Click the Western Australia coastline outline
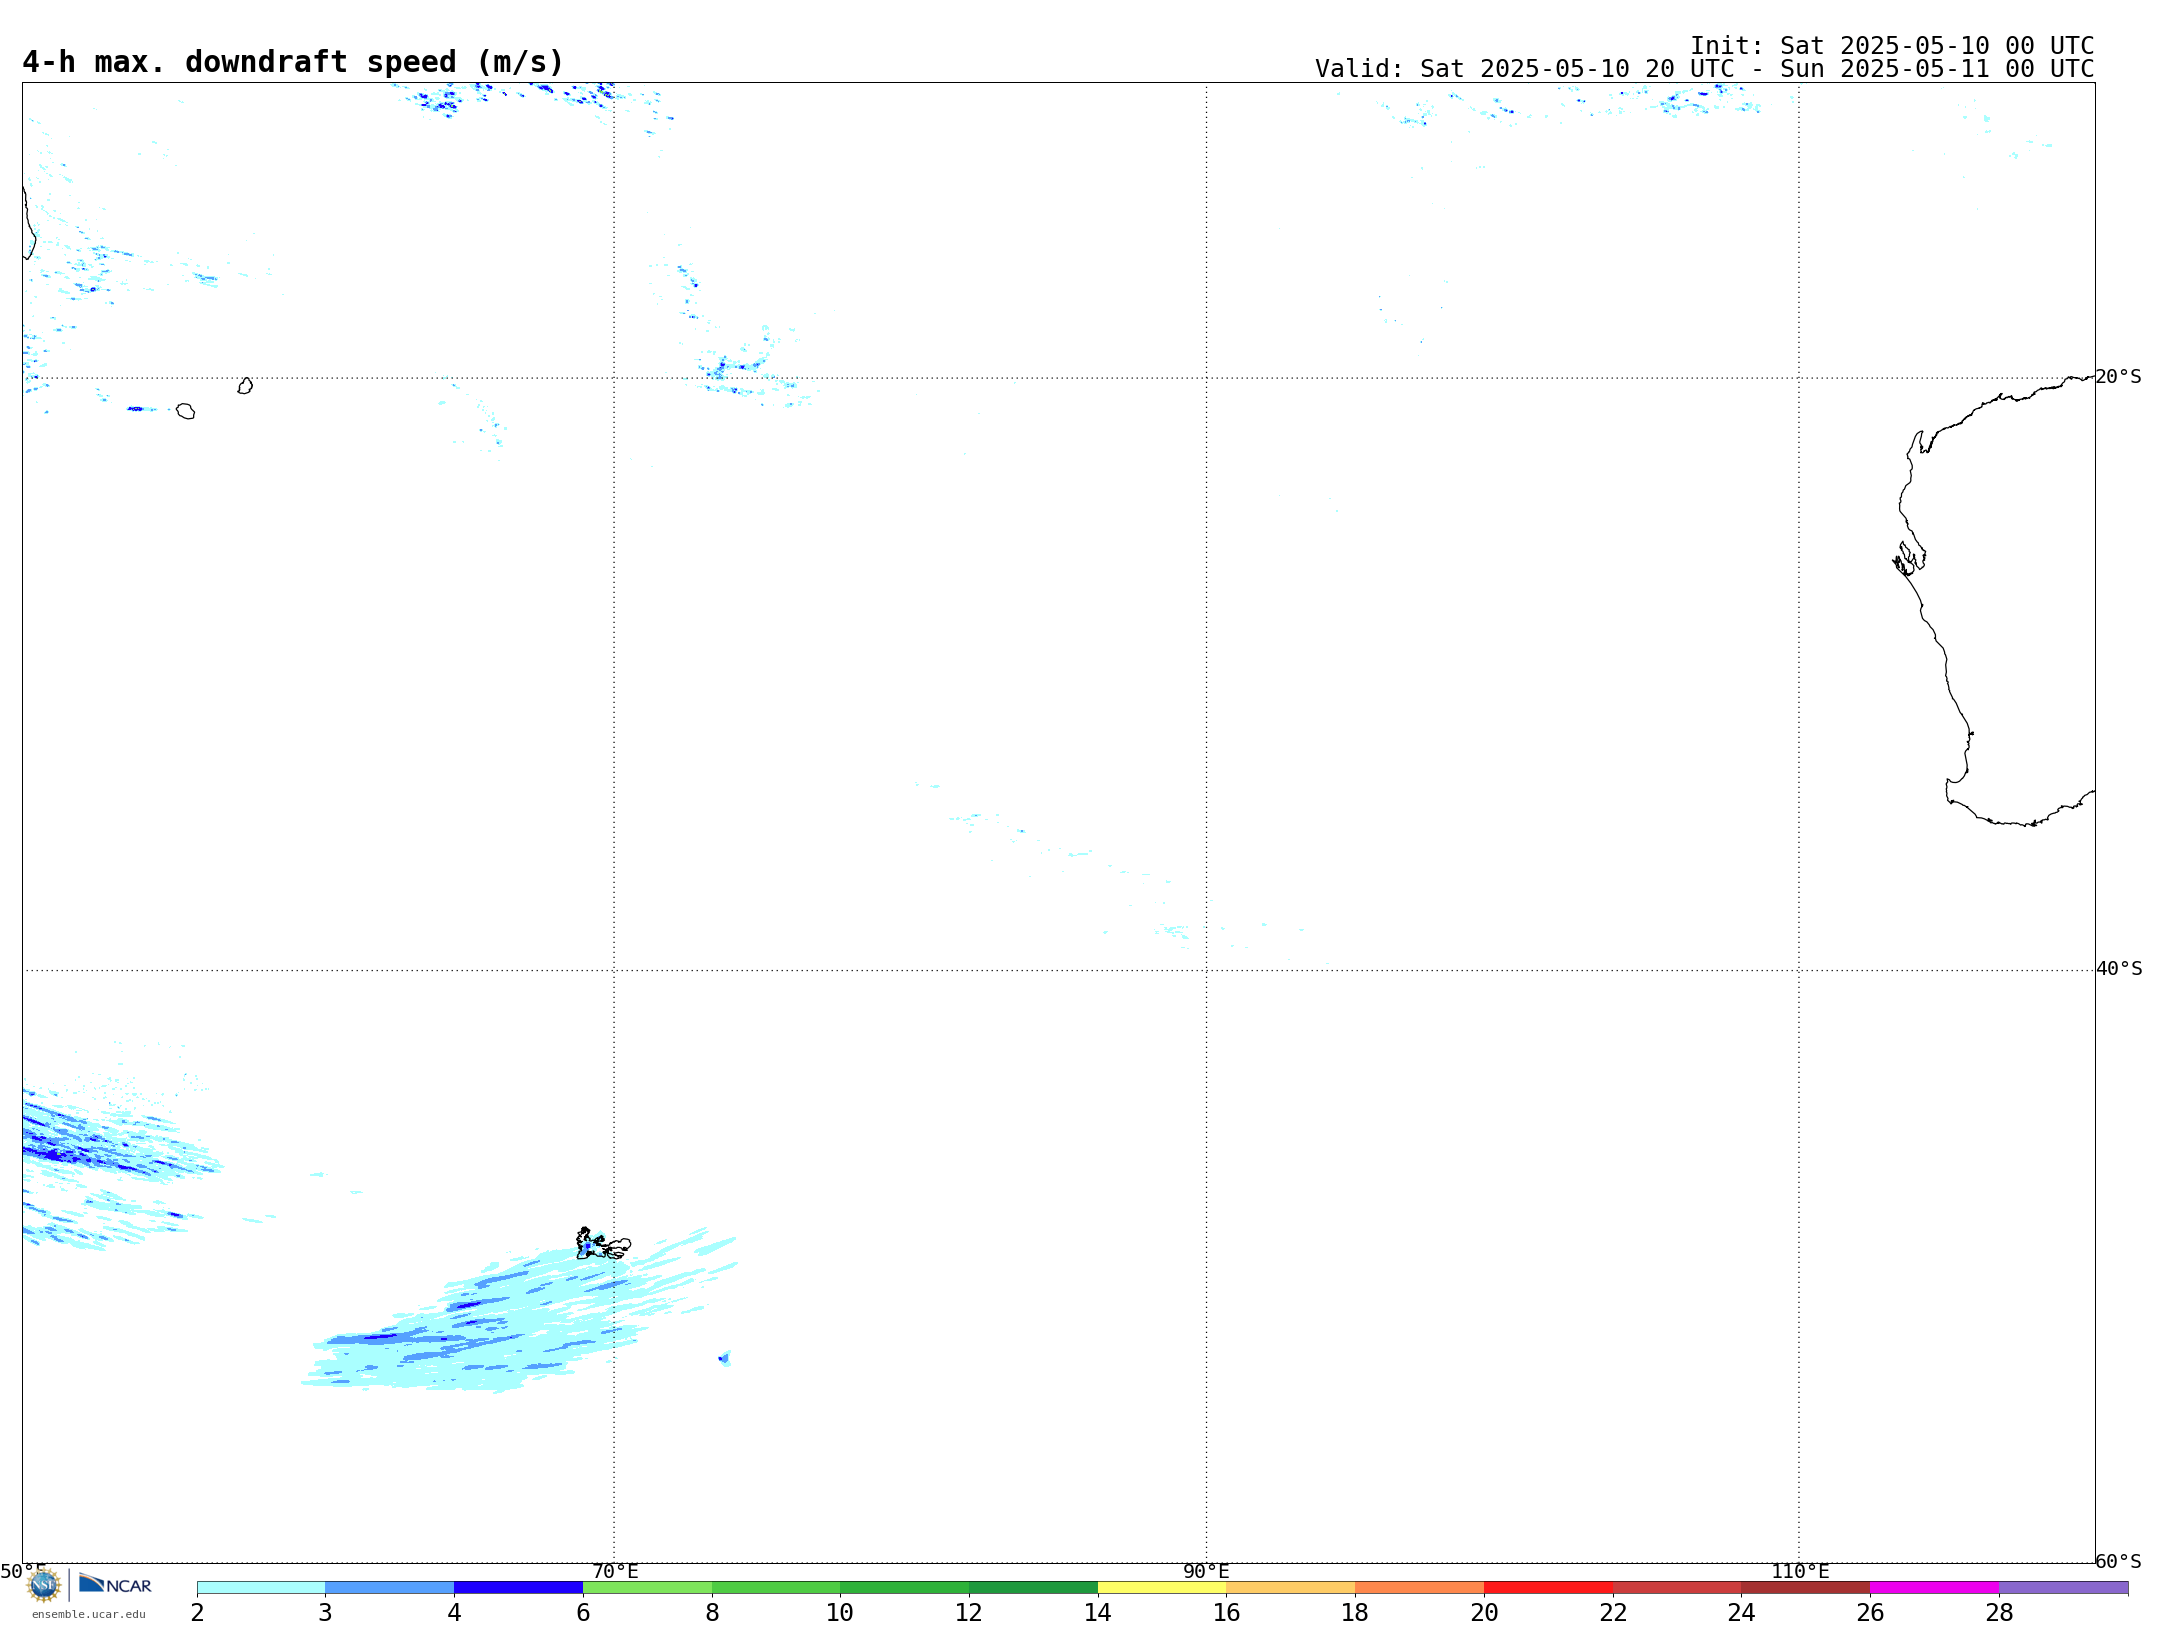 [1992, 600]
